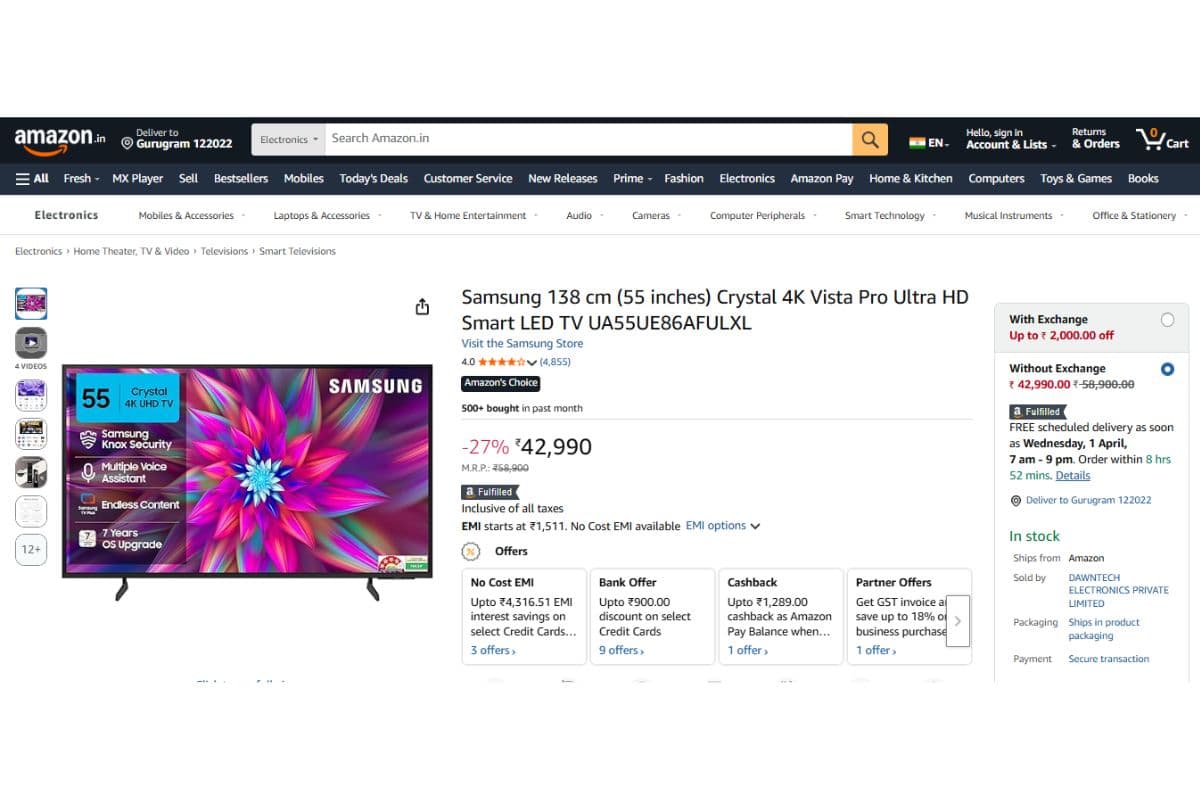Expand the star rating breakdown chevron
The image size is (1200, 800).
coord(532,362)
